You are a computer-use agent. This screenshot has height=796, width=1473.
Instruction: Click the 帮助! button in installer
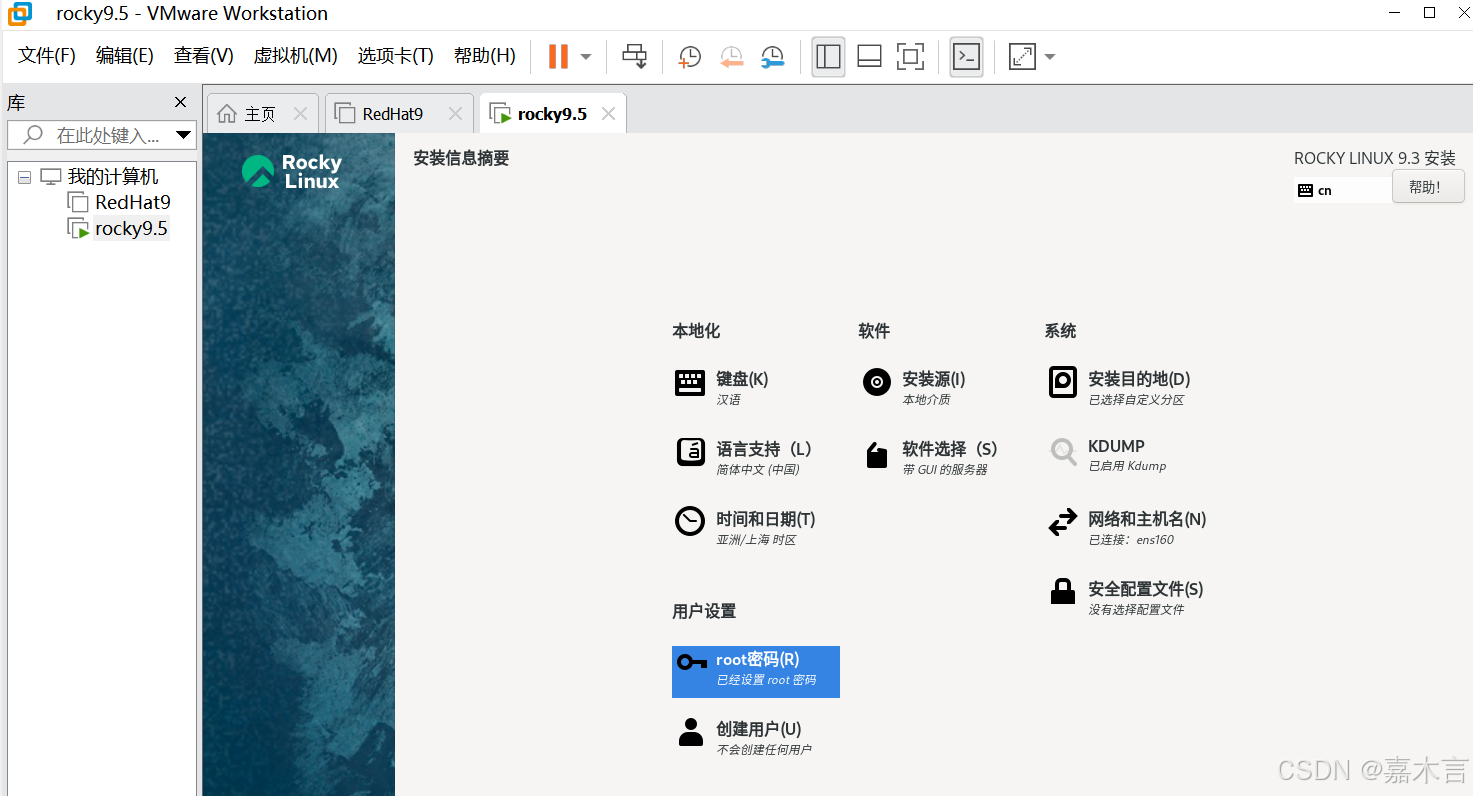point(1428,187)
